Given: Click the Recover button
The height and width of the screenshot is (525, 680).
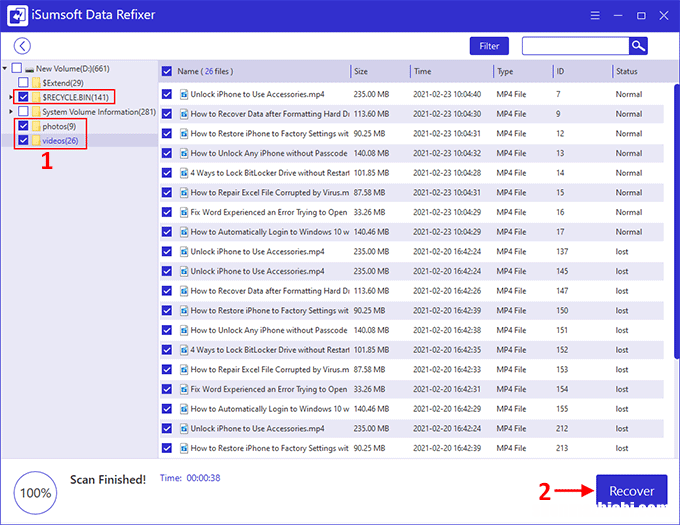Looking at the screenshot, I should coord(631,490).
